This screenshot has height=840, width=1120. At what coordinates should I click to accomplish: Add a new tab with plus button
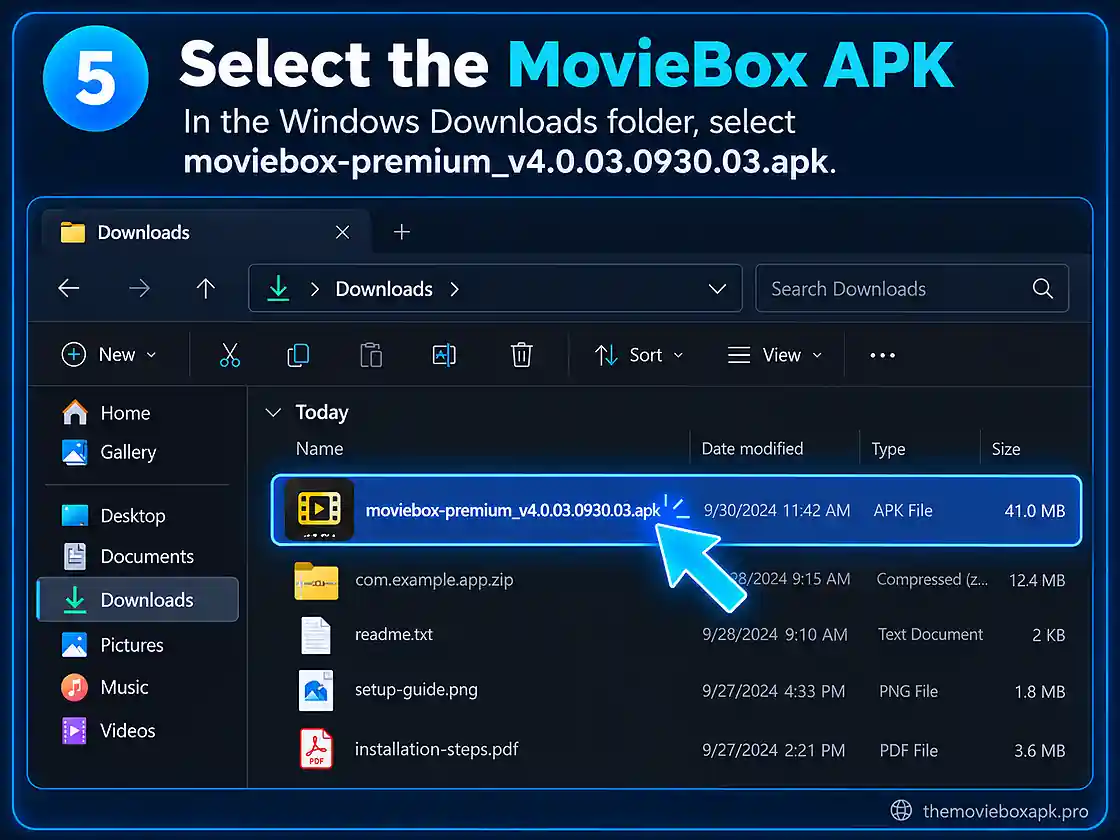pos(401,232)
